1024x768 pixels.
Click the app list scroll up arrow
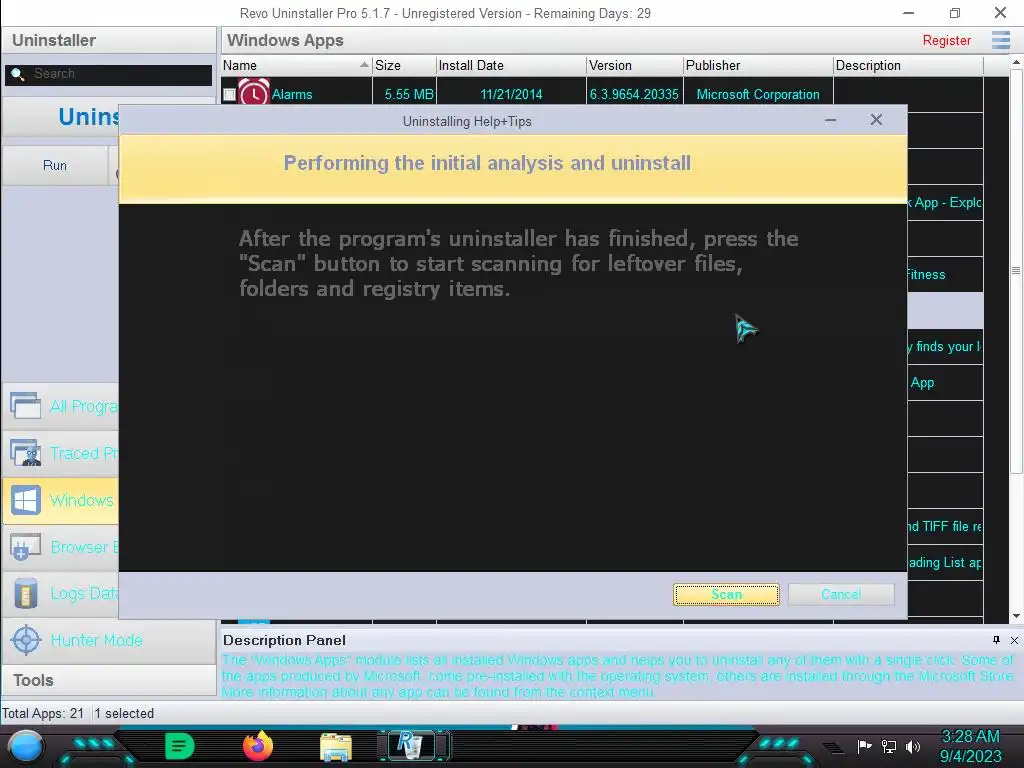(x=1016, y=63)
